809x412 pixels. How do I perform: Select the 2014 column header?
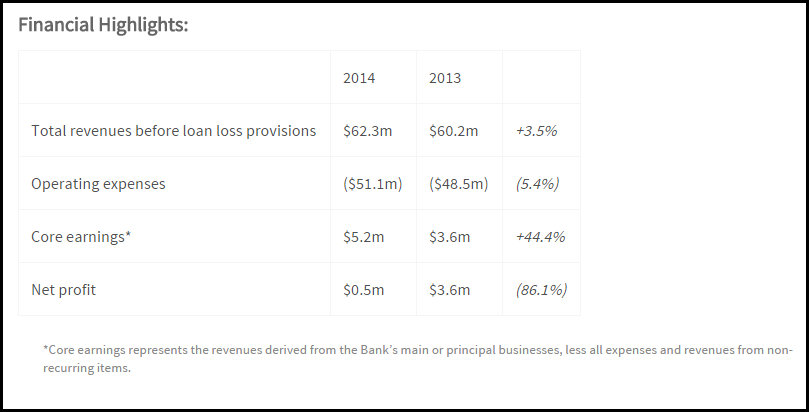click(x=359, y=78)
